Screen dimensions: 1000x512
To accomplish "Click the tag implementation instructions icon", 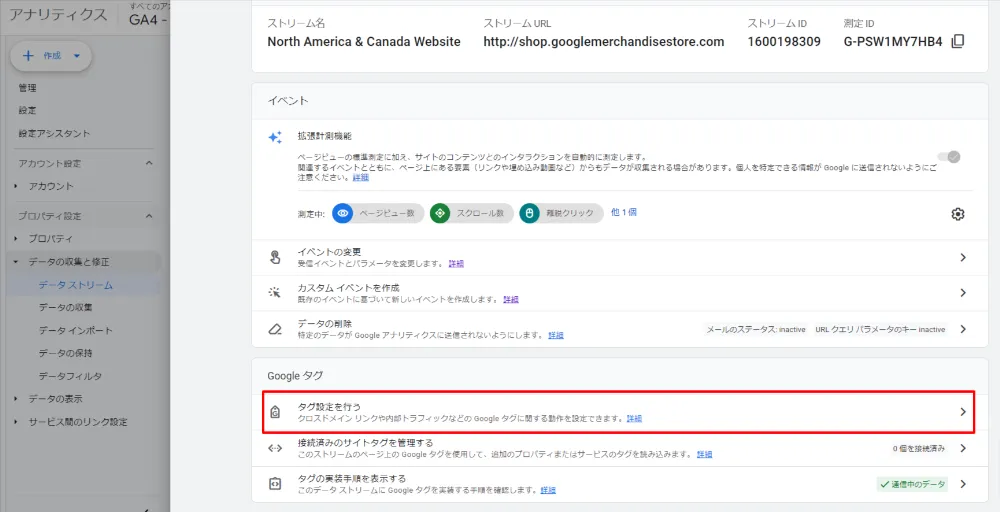I will [x=275, y=484].
